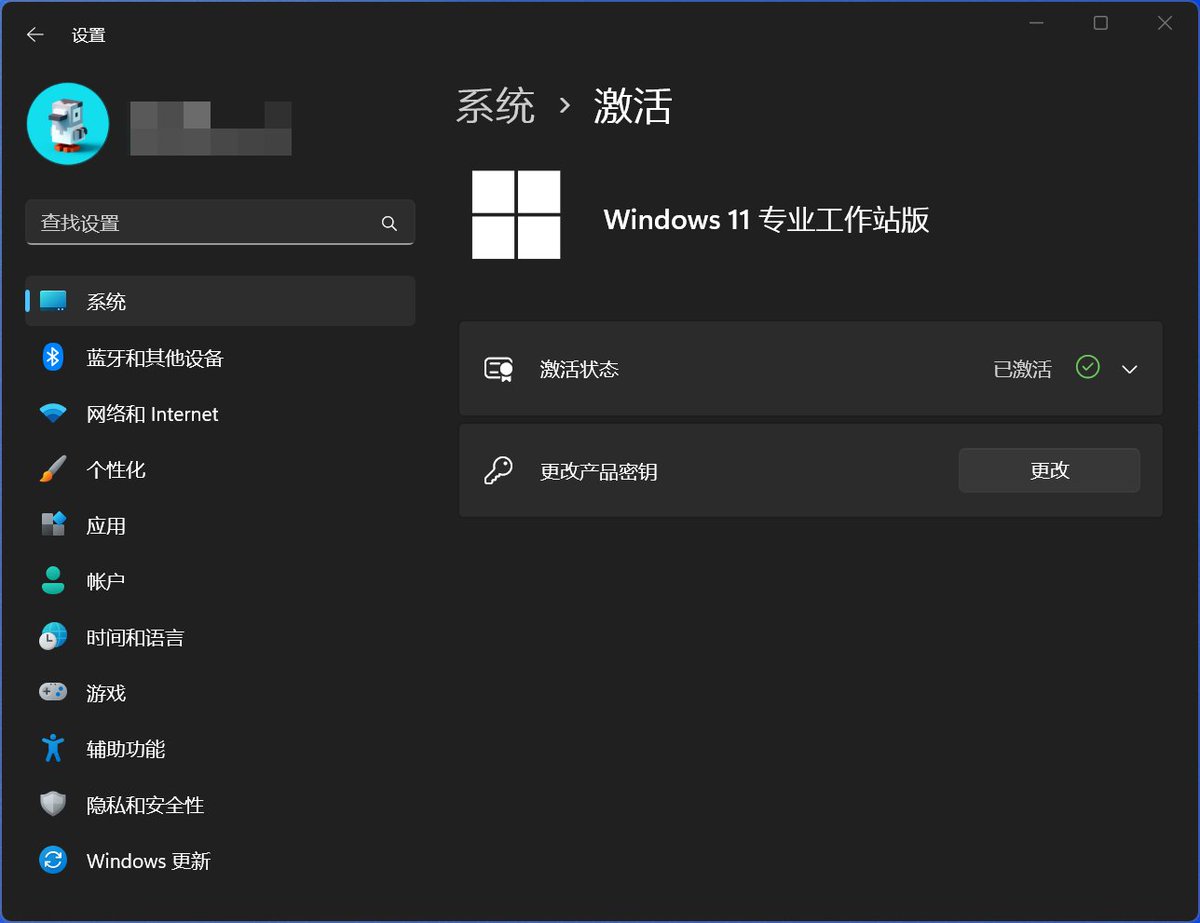This screenshot has height=923, width=1200.
Task: Click the blurred account name
Action: (x=211, y=128)
